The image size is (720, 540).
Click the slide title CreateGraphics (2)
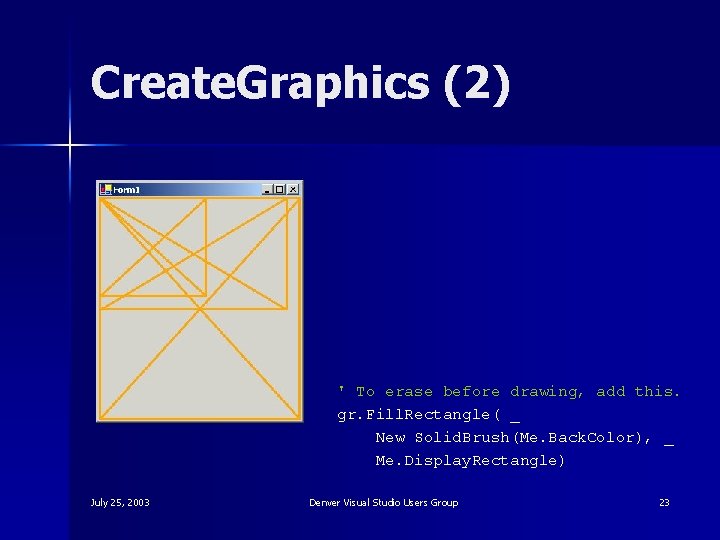[x=301, y=84]
